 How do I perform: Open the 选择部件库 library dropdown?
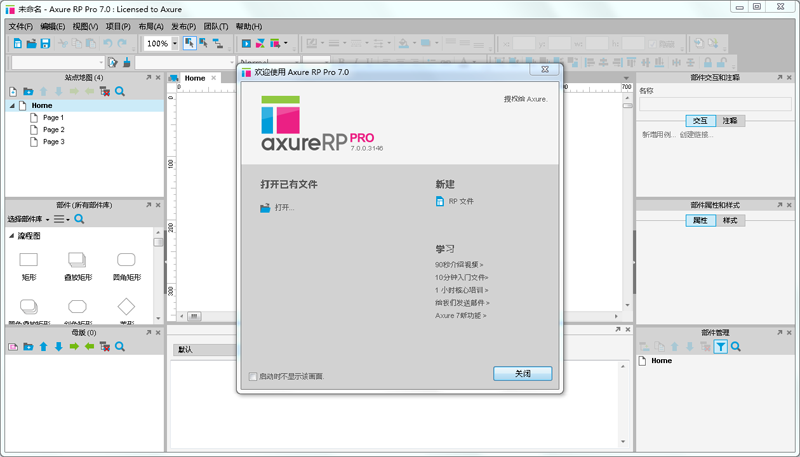(x=28, y=219)
